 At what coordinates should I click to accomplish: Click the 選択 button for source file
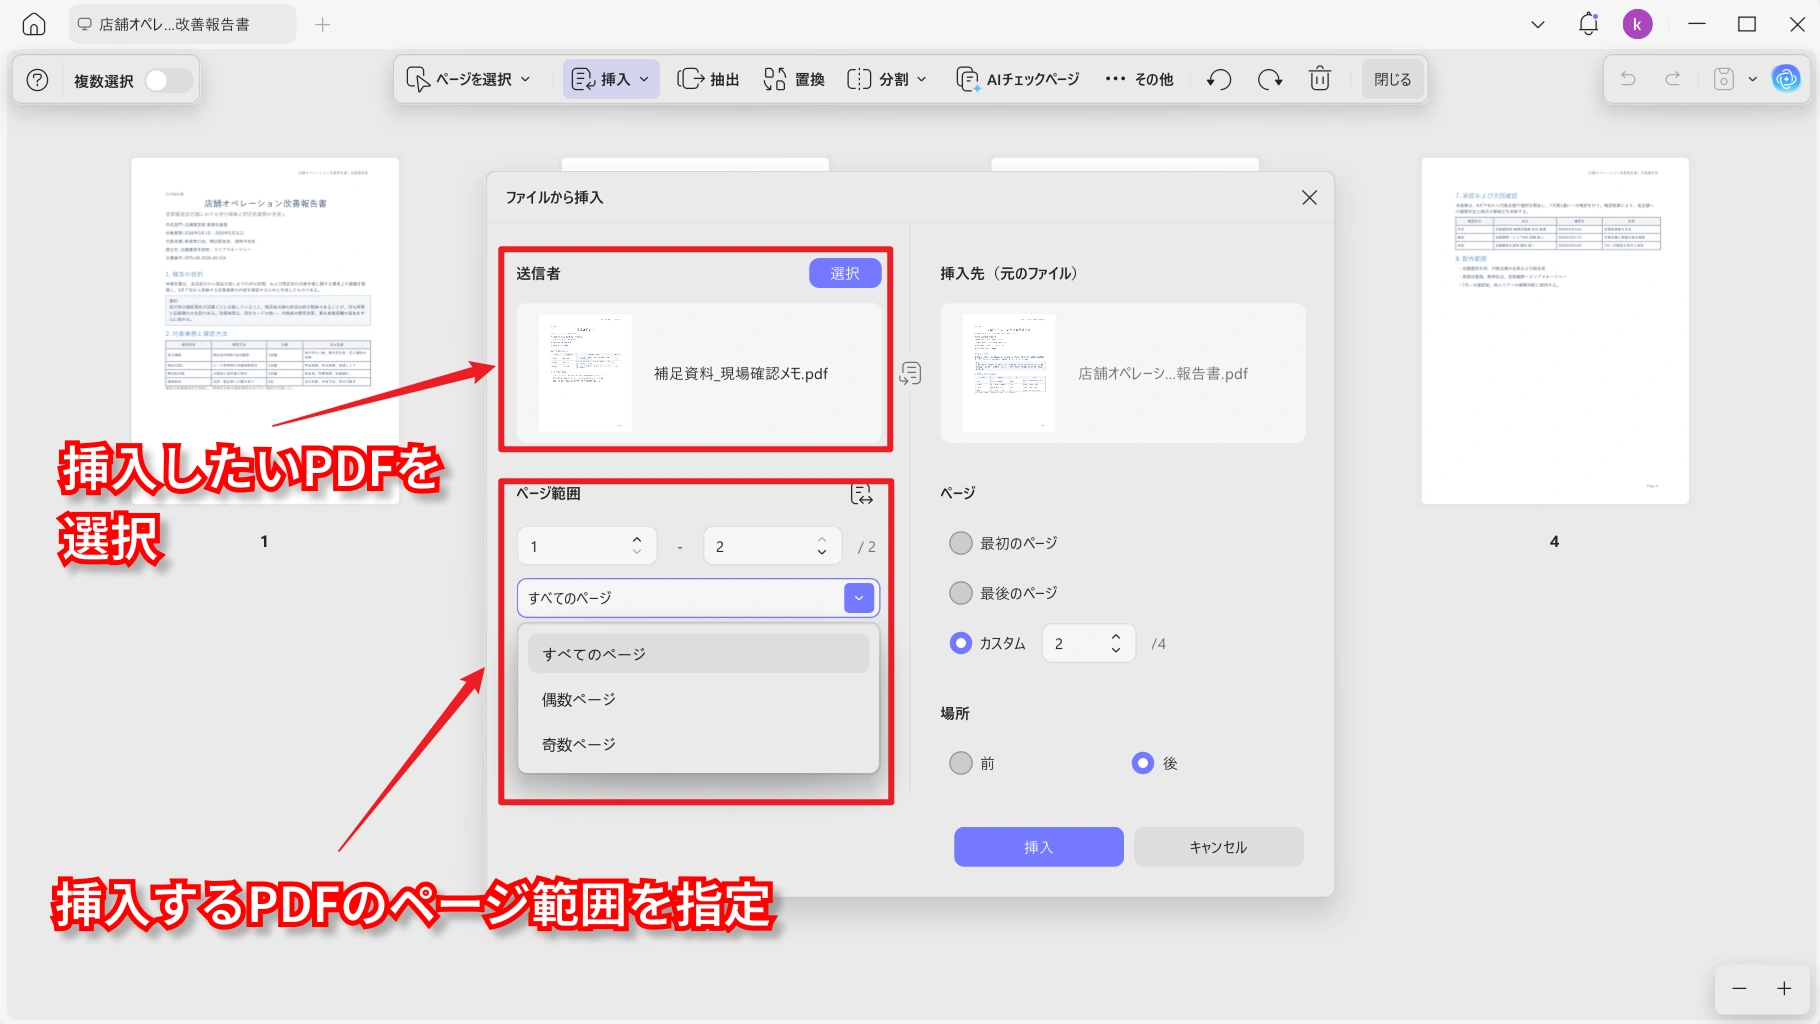pos(845,273)
